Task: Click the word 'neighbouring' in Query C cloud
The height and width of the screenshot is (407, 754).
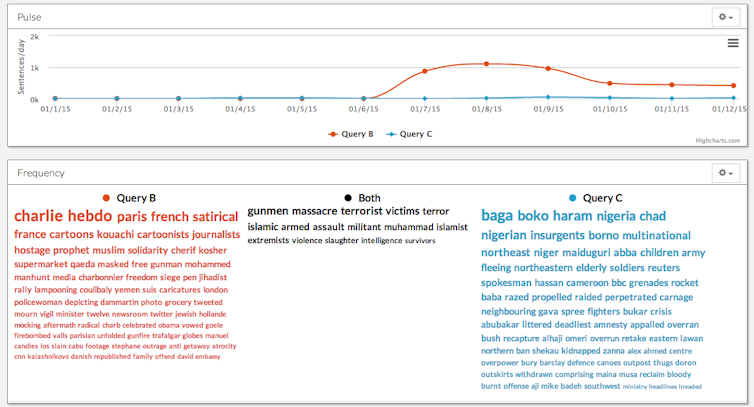Action: tap(508, 312)
